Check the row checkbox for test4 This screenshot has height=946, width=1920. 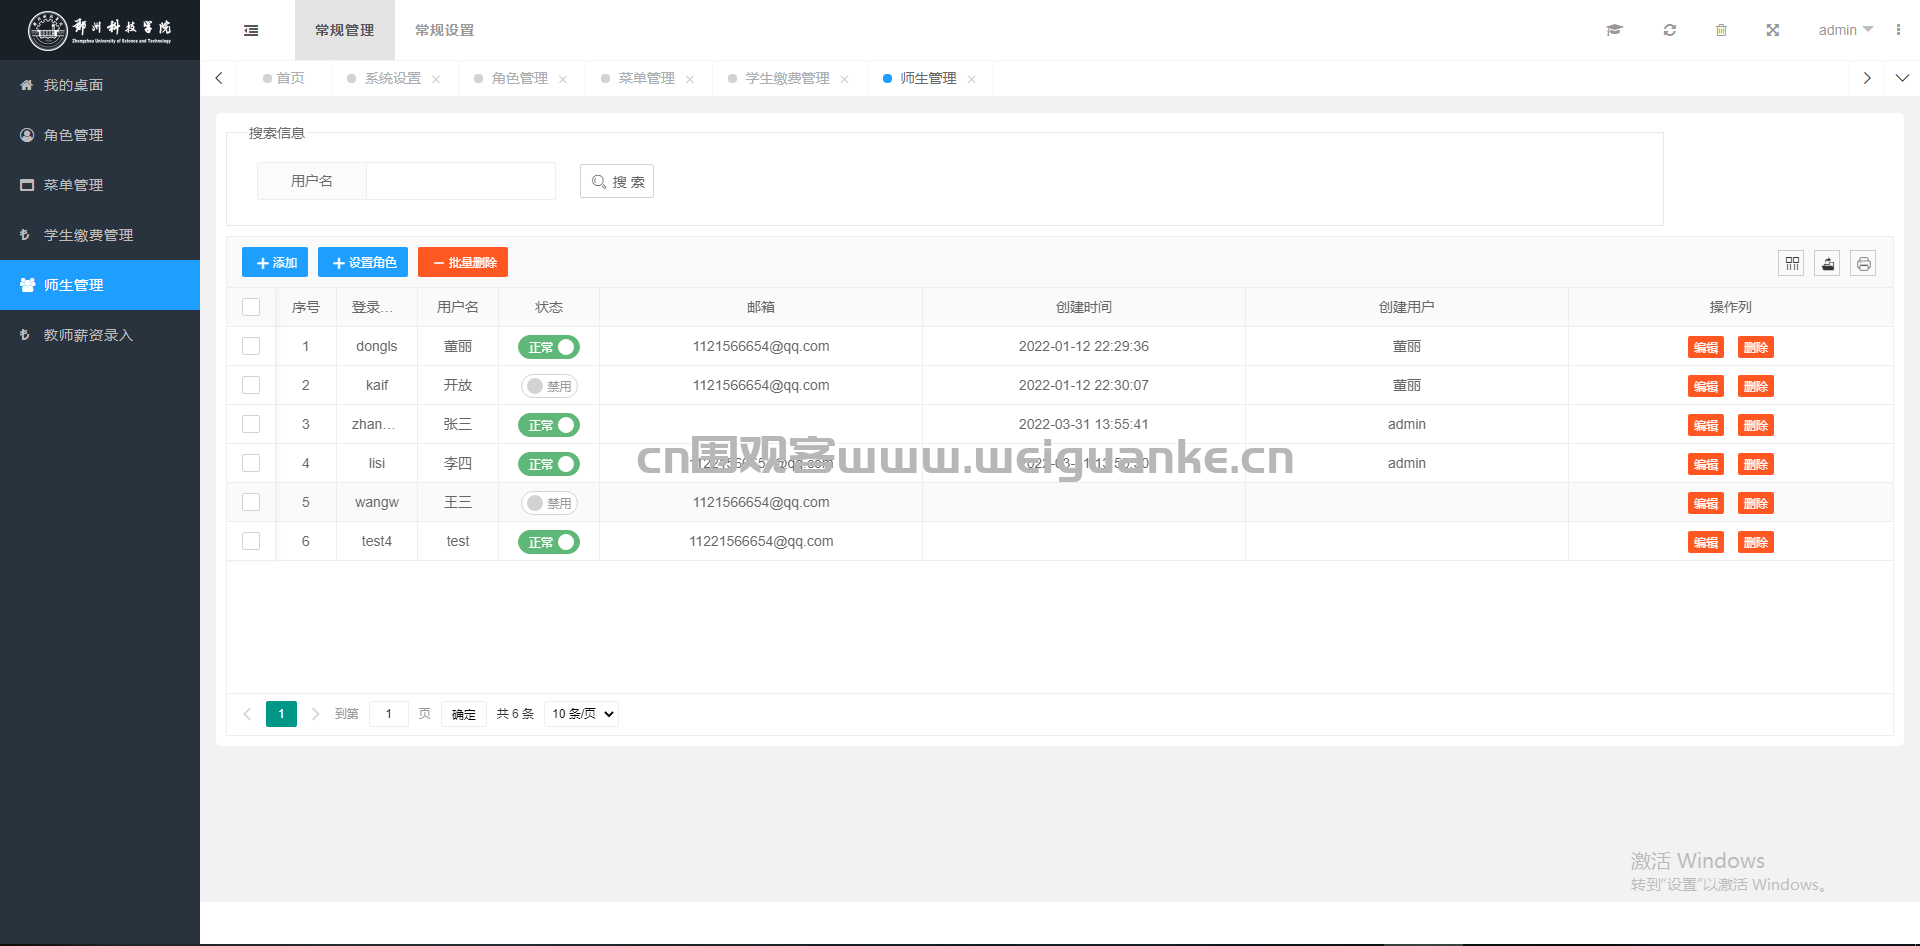click(251, 541)
